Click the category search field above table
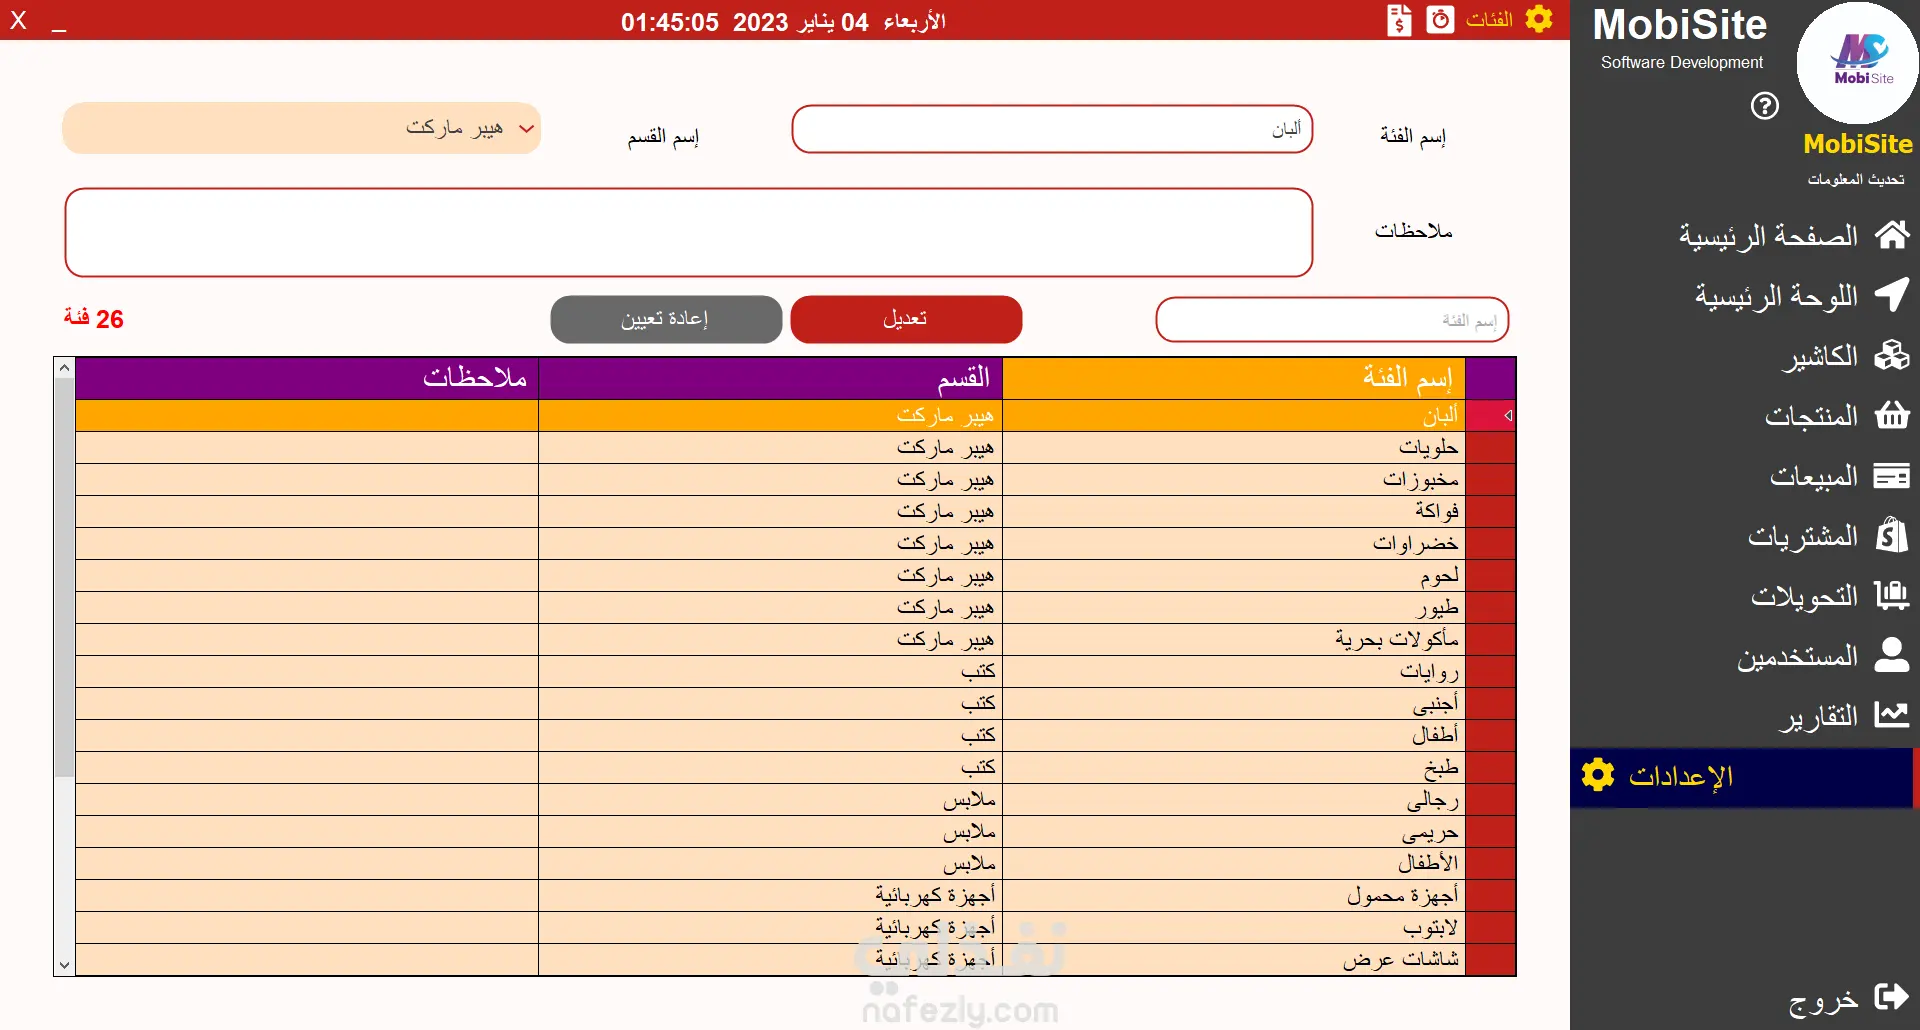The width and height of the screenshot is (1920, 1030). point(1332,320)
